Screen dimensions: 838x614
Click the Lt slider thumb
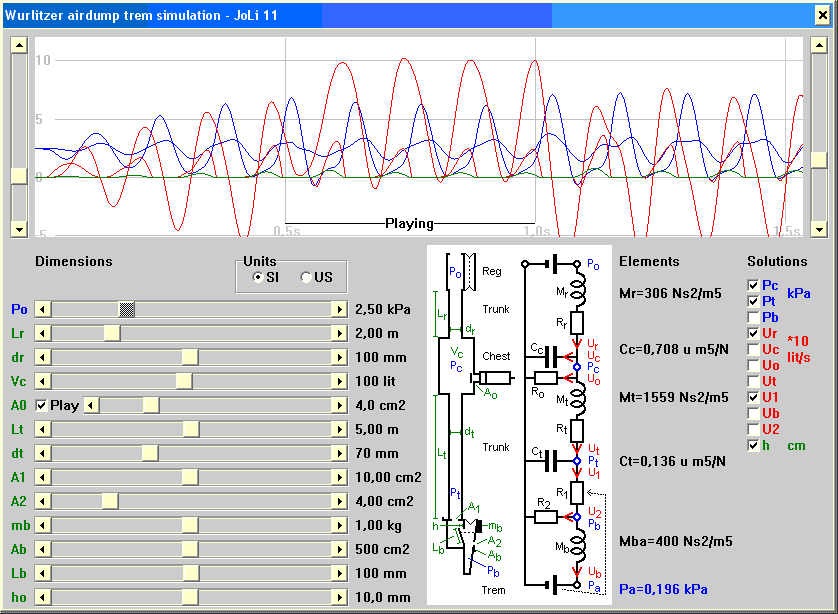(190, 429)
